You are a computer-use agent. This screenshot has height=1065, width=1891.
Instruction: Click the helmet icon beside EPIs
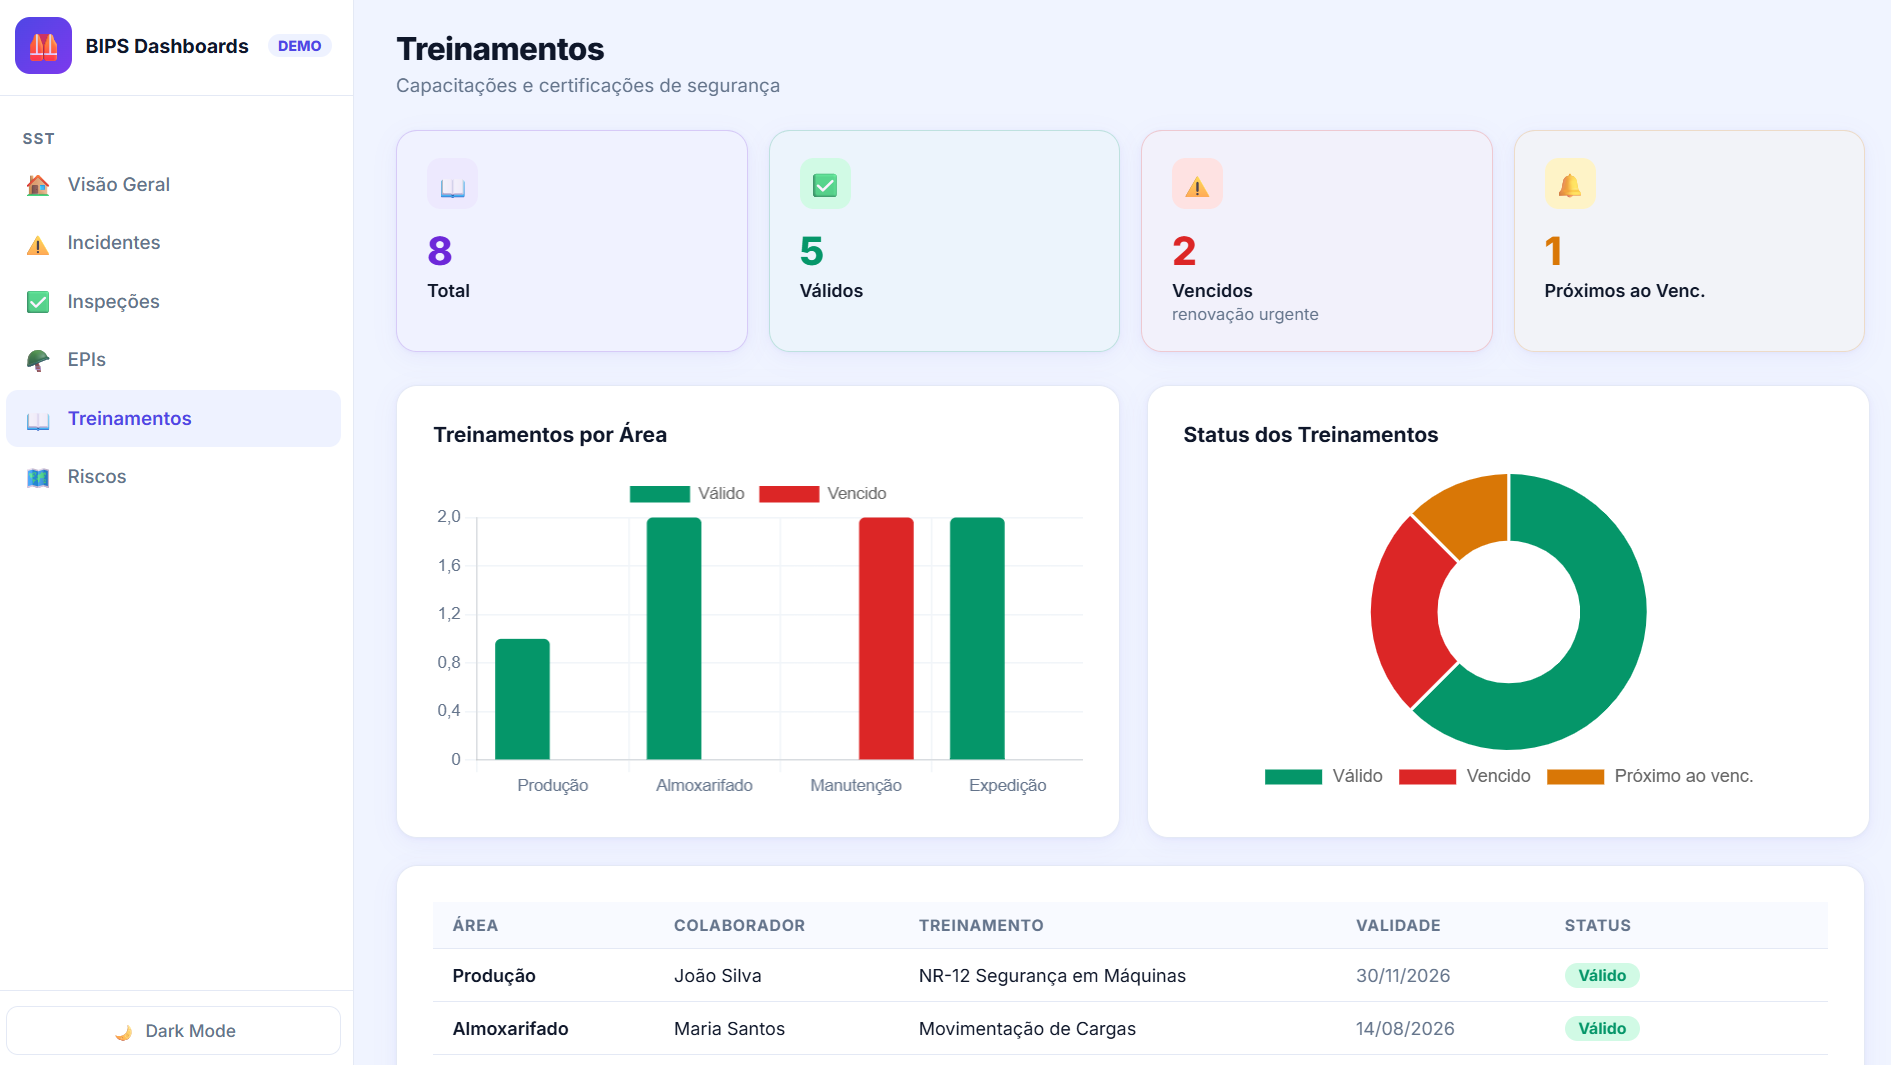(x=38, y=360)
